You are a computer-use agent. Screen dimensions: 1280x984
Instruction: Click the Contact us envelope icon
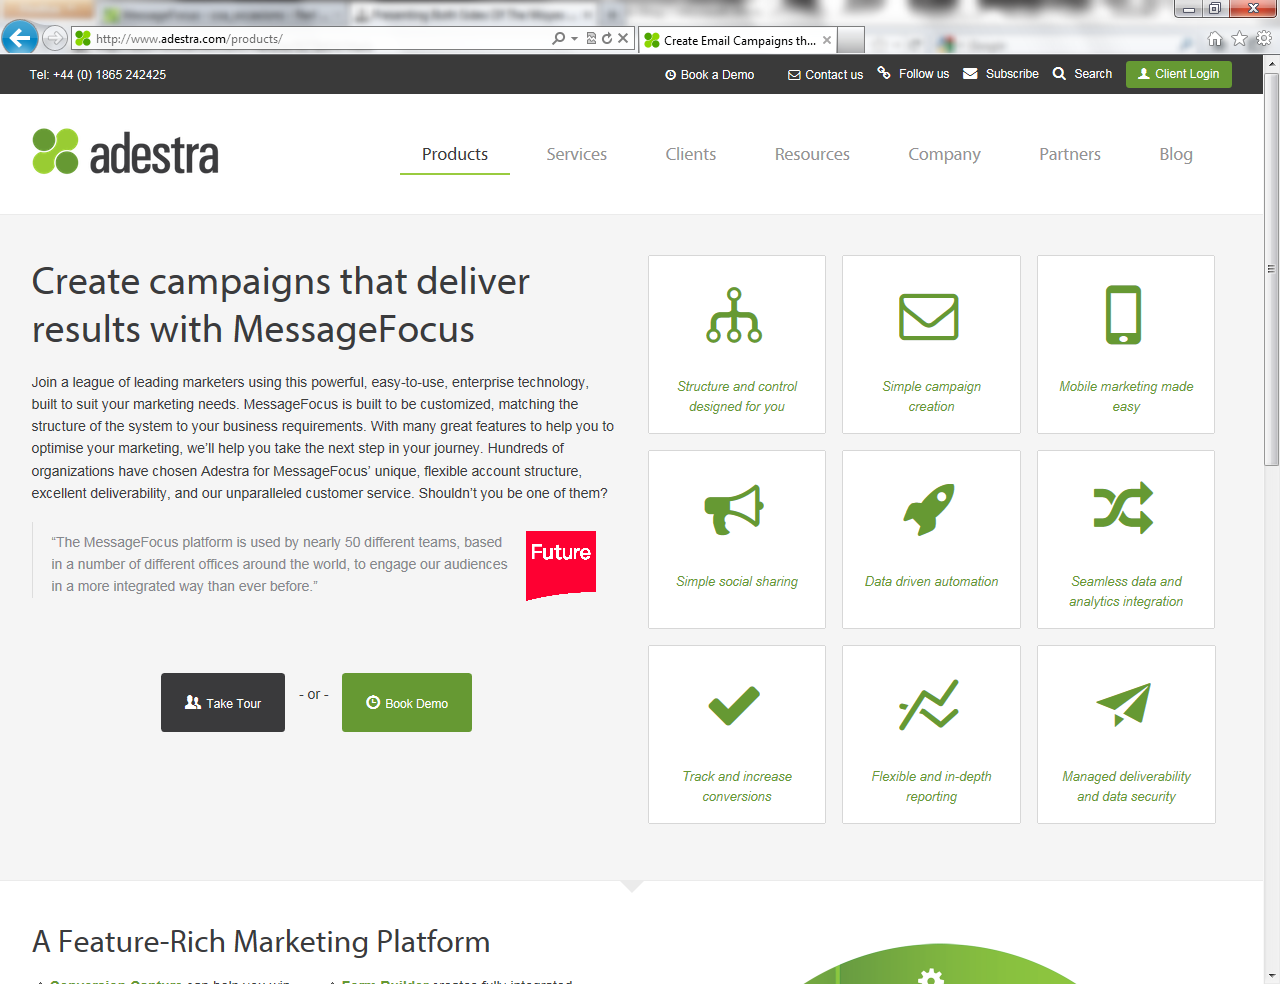click(794, 75)
